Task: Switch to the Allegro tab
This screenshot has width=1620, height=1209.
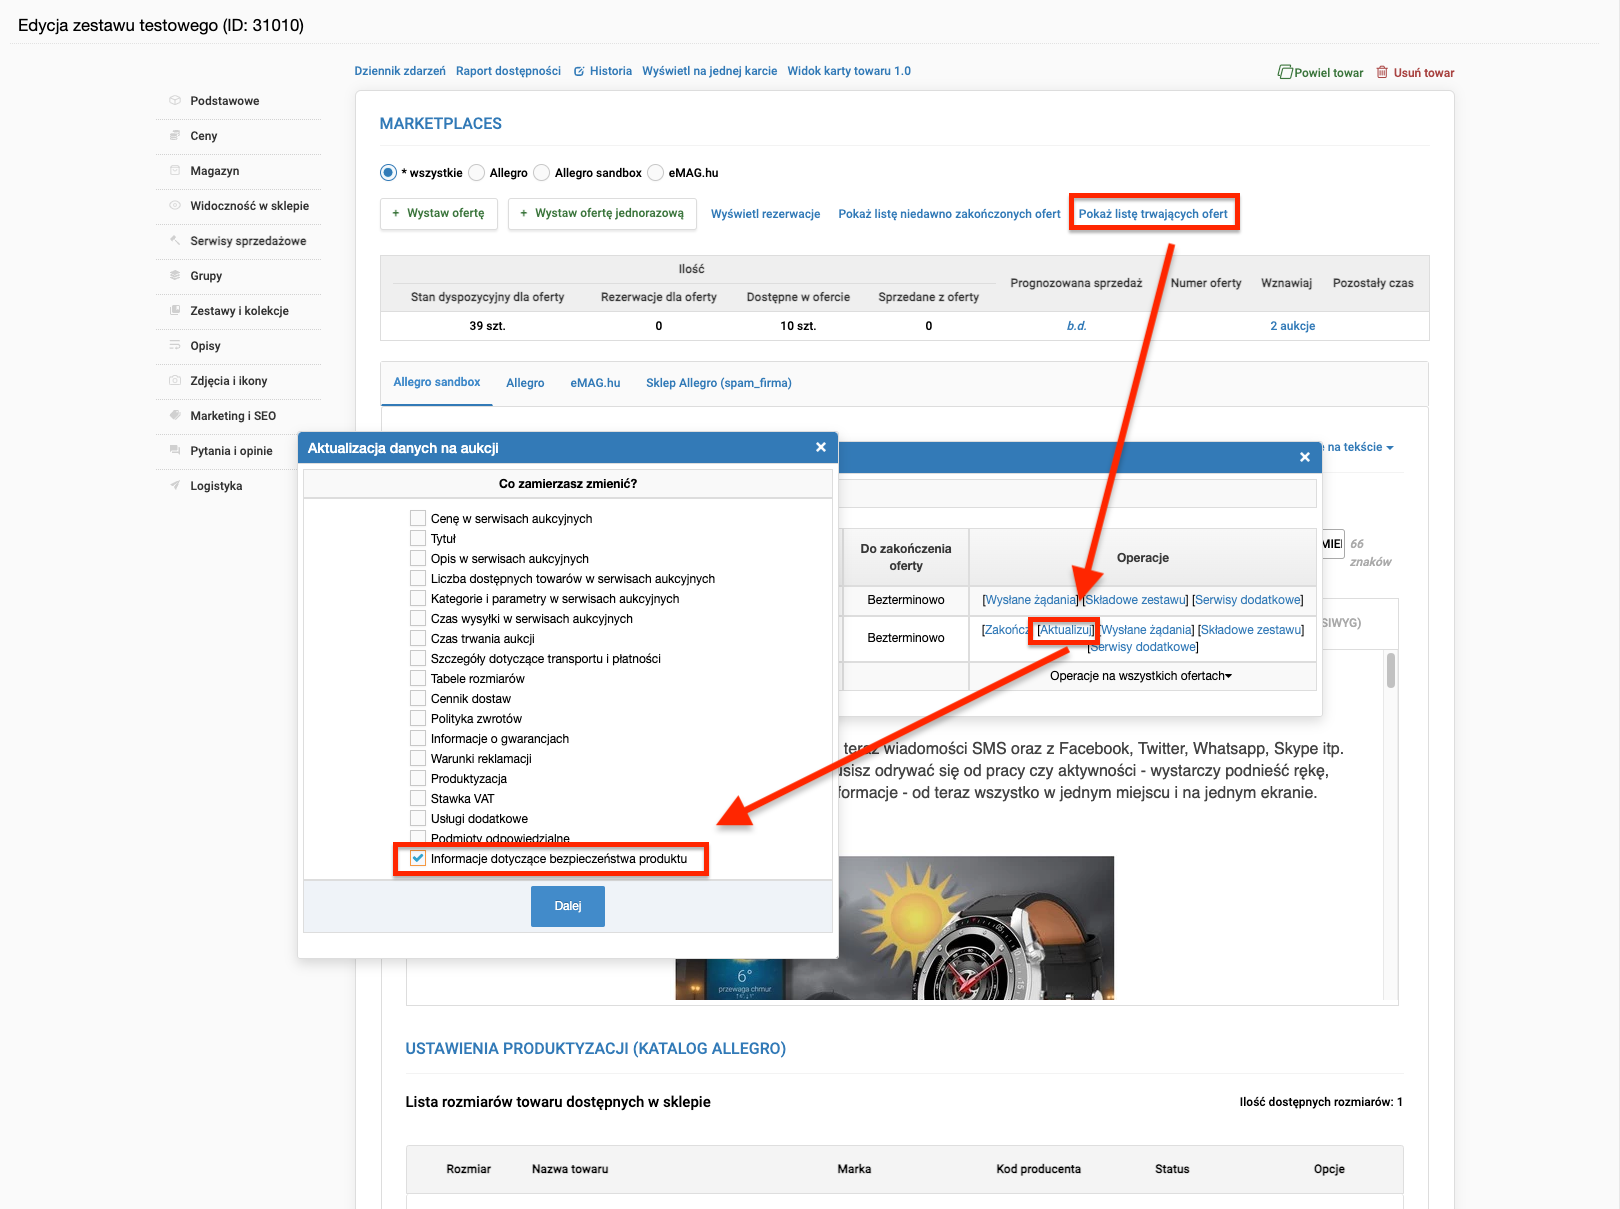Action: [525, 383]
